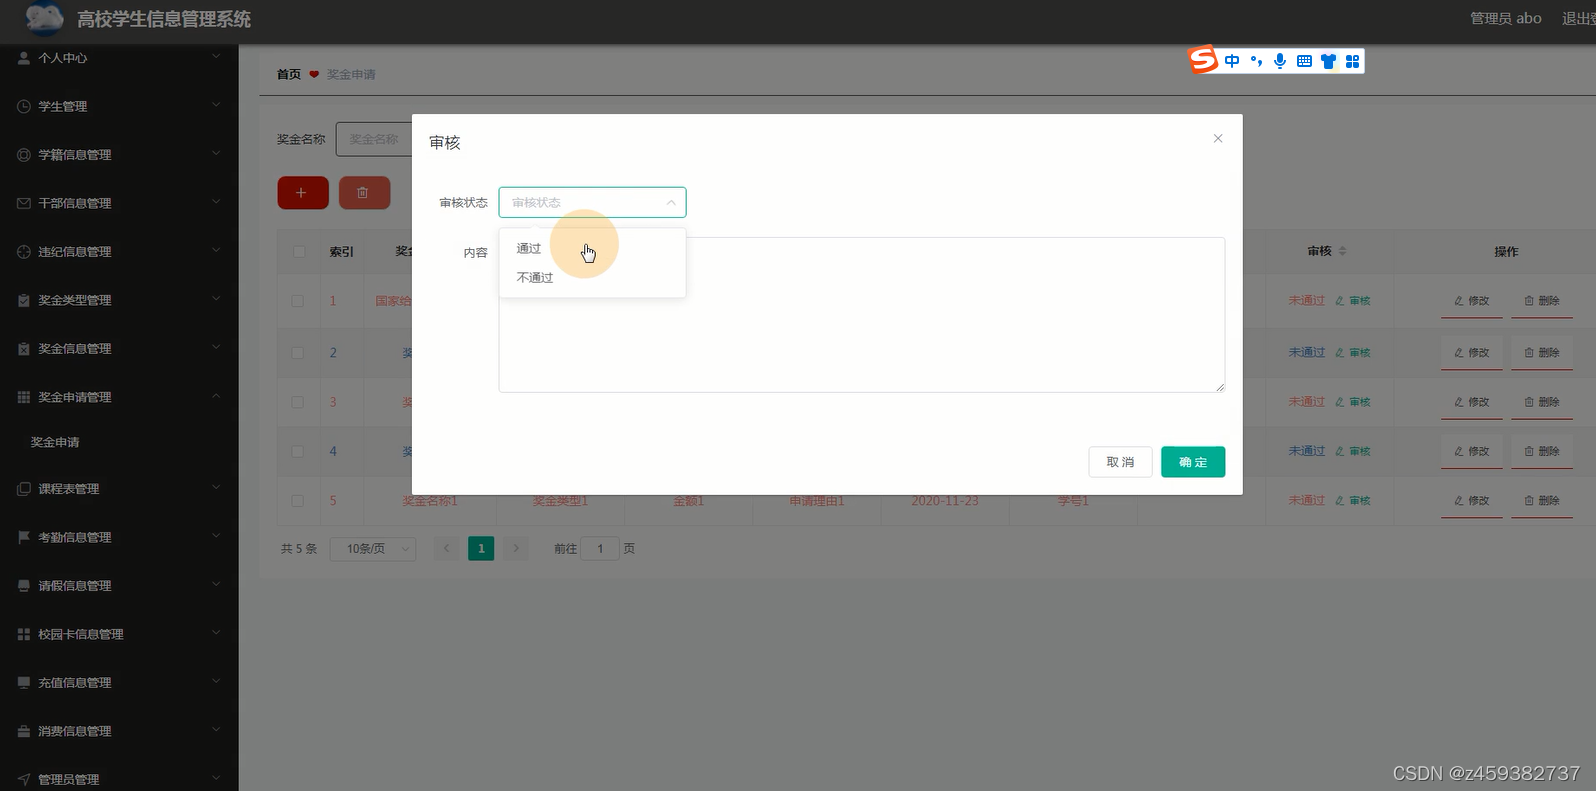Click the 取消 button
Image resolution: width=1596 pixels, height=791 pixels.
tap(1120, 462)
